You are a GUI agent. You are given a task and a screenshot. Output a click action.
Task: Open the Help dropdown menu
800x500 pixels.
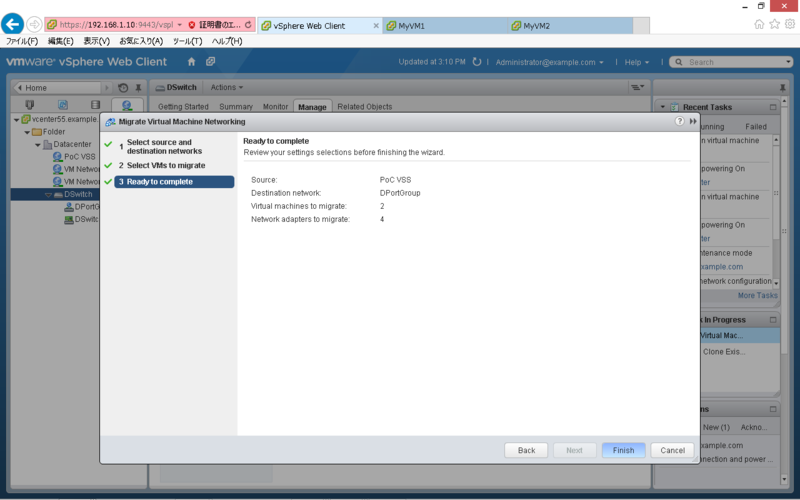point(637,62)
